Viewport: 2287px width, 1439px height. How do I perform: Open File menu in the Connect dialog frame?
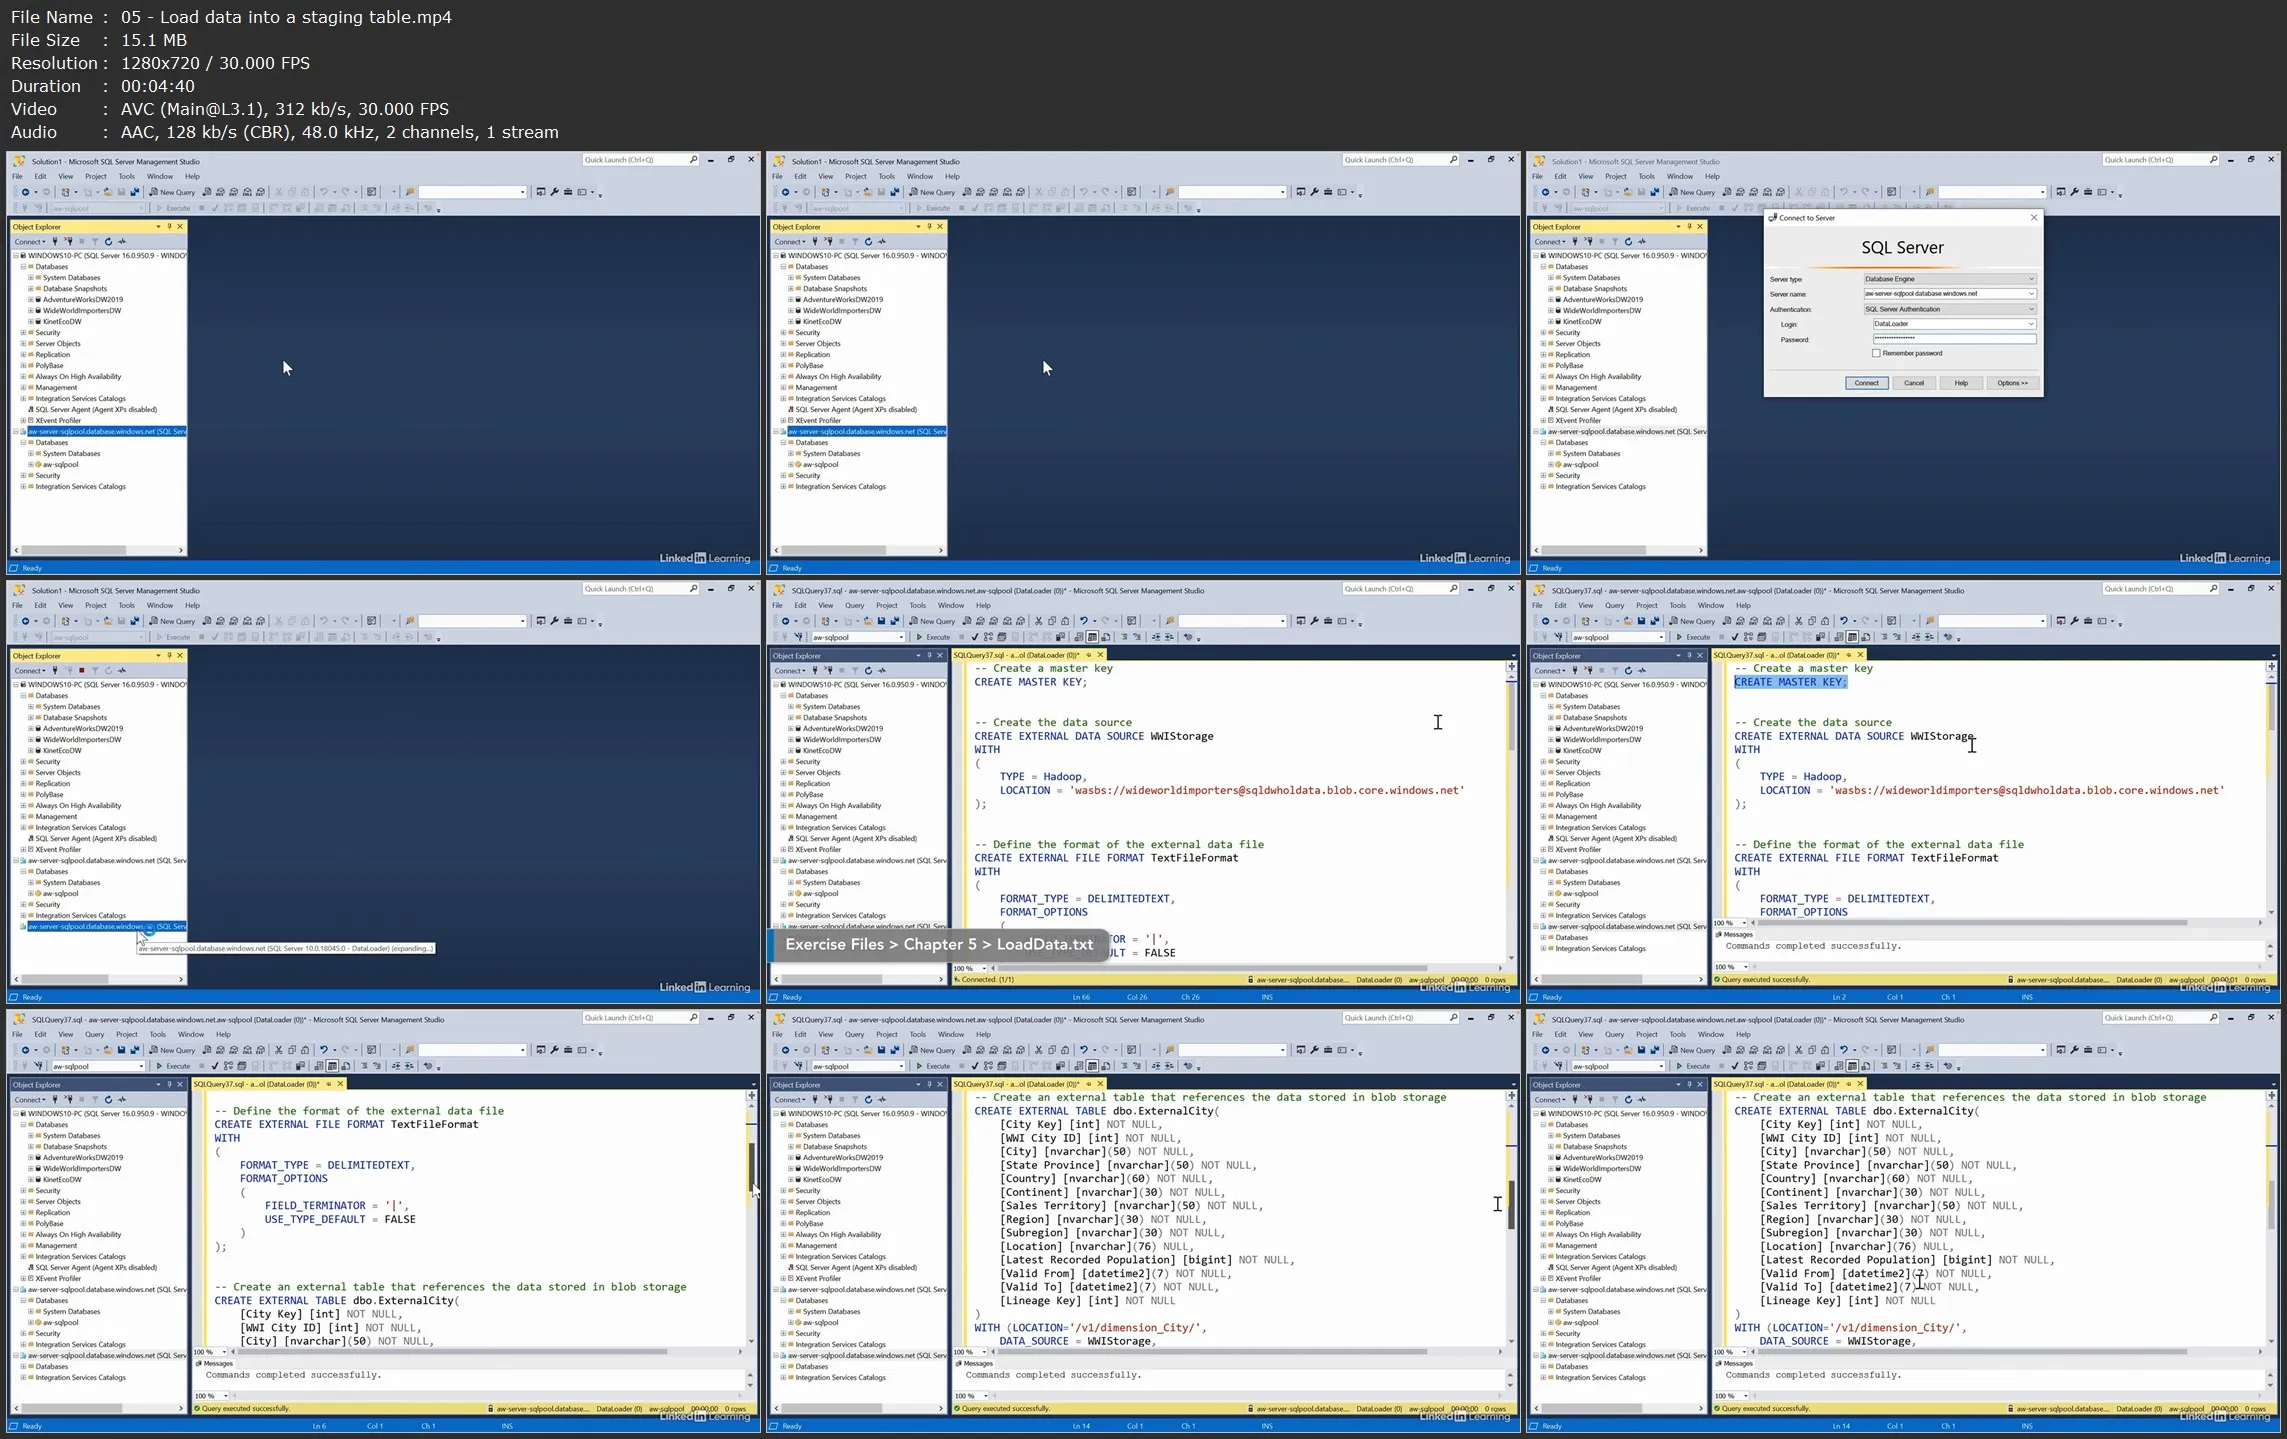(1537, 176)
